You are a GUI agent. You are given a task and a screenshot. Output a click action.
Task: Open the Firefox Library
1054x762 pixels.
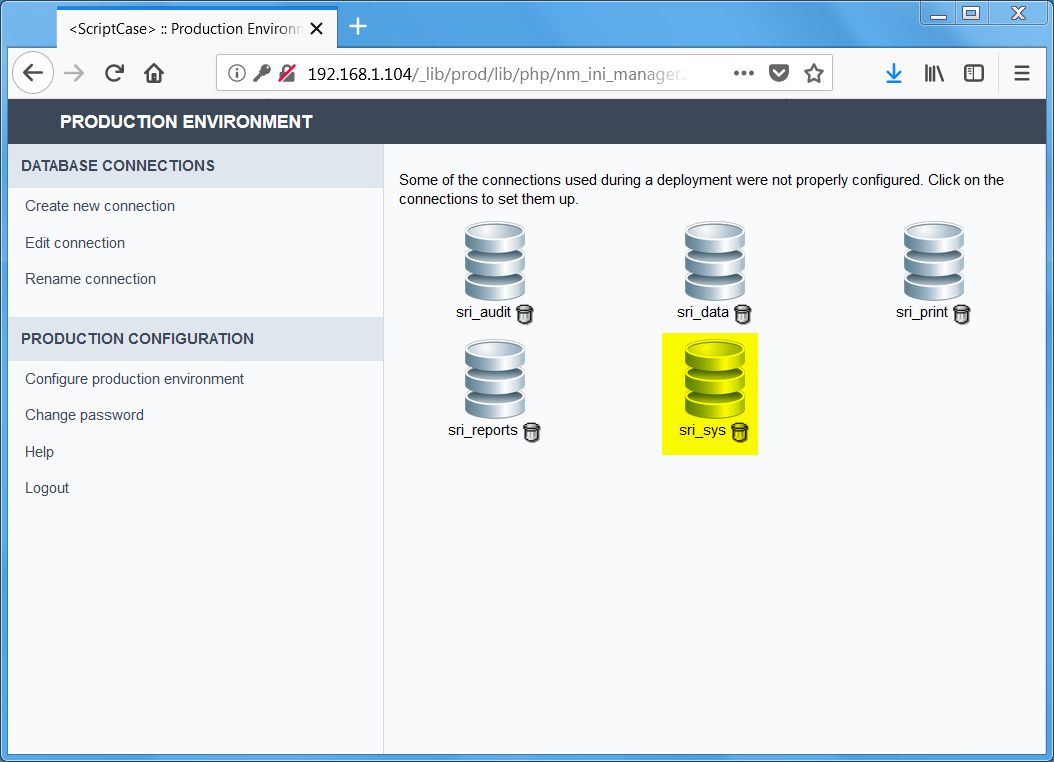tap(933, 72)
